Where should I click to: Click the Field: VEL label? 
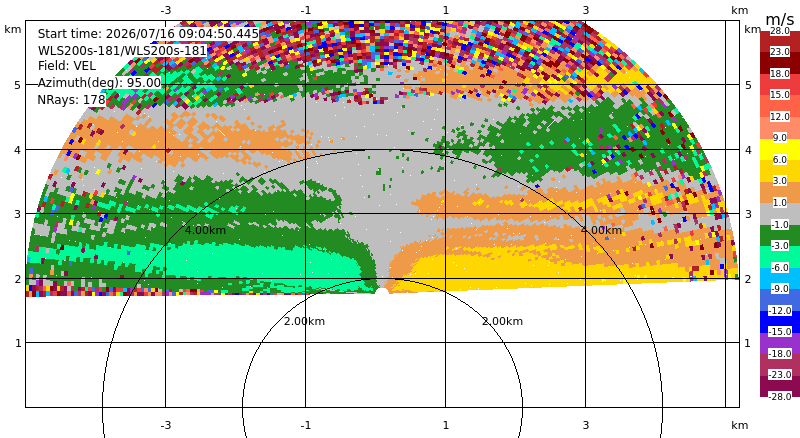coord(67,66)
